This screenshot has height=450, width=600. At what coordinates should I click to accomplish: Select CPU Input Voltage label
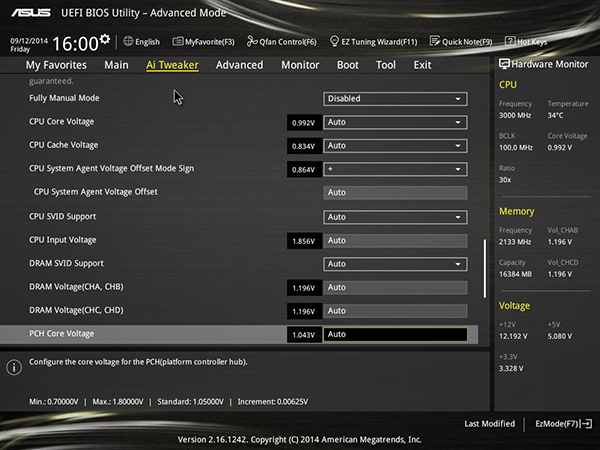[x=63, y=240]
